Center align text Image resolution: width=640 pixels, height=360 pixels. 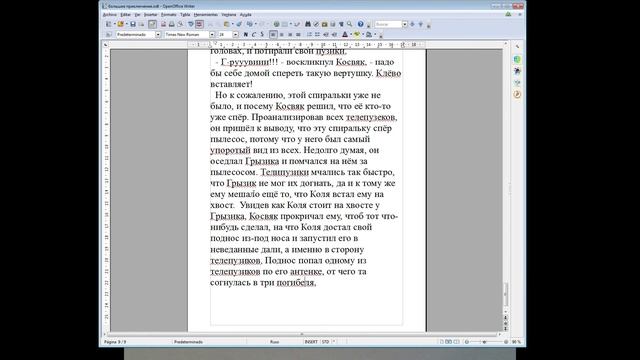click(281, 35)
